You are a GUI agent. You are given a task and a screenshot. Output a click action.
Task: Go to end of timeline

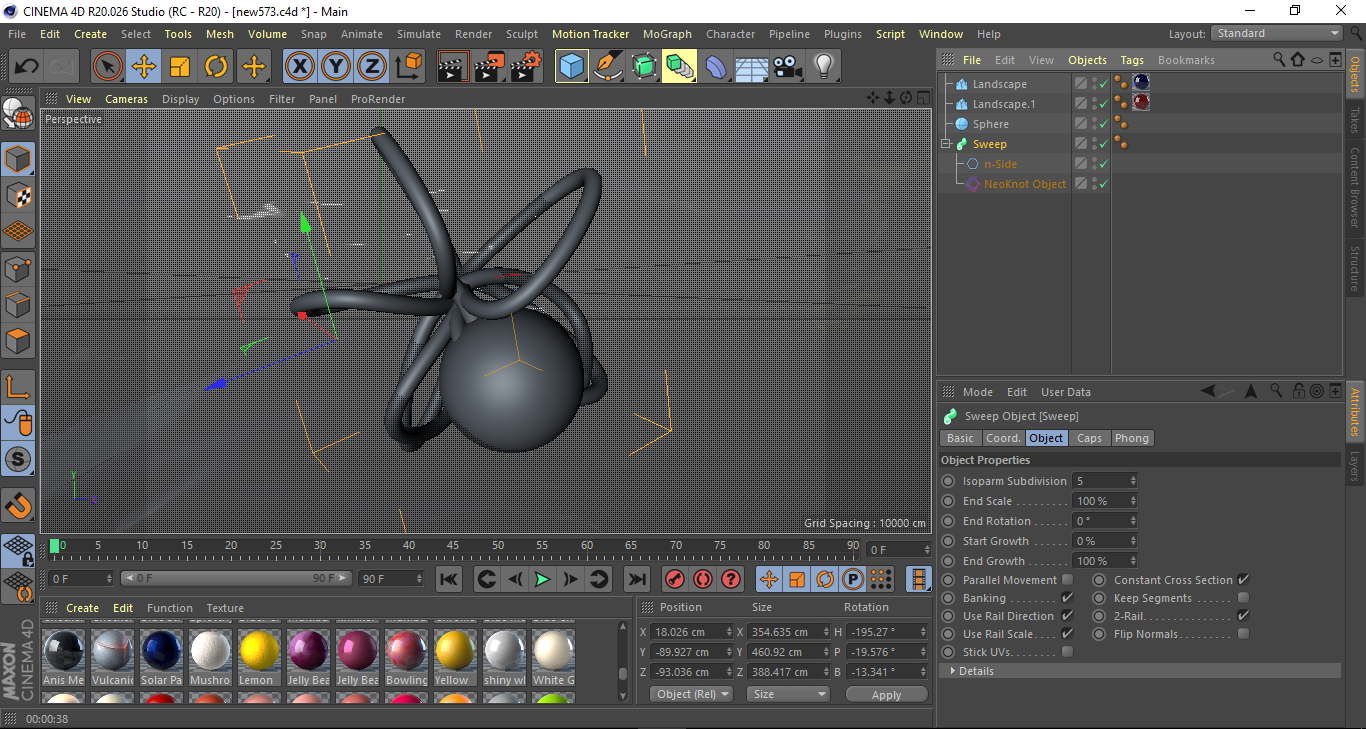click(636, 579)
